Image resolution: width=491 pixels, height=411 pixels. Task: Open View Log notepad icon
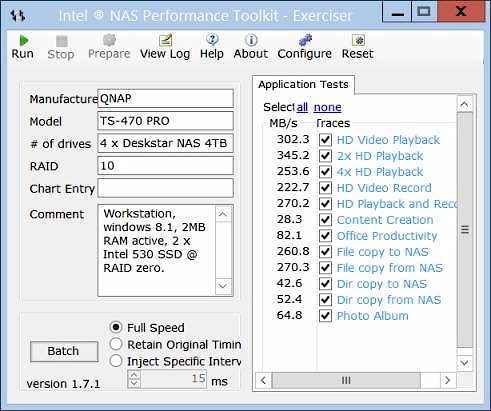pyautogui.click(x=165, y=40)
